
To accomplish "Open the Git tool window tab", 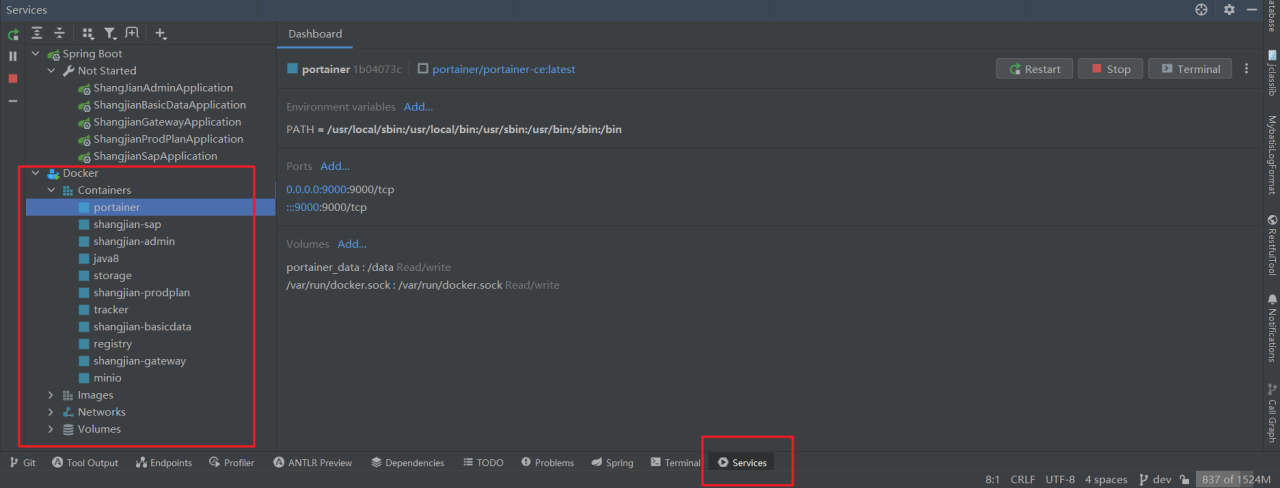I will tap(23, 463).
